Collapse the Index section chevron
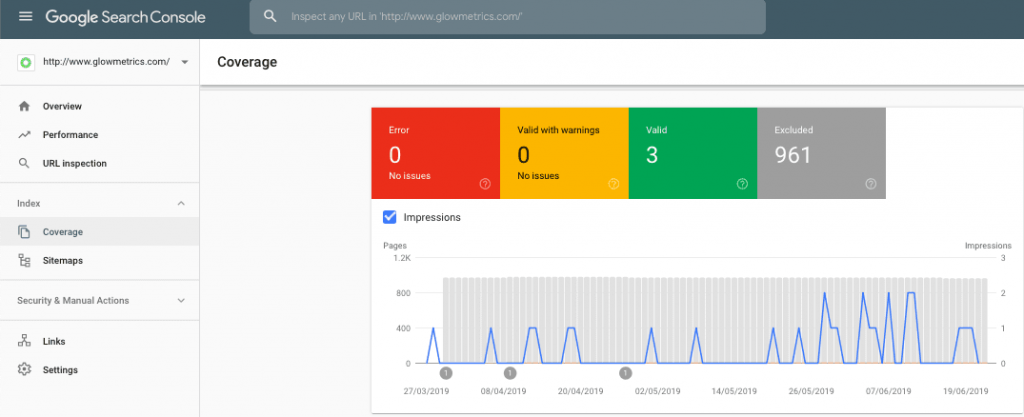Image resolution: width=1024 pixels, height=417 pixels. pyautogui.click(x=181, y=204)
